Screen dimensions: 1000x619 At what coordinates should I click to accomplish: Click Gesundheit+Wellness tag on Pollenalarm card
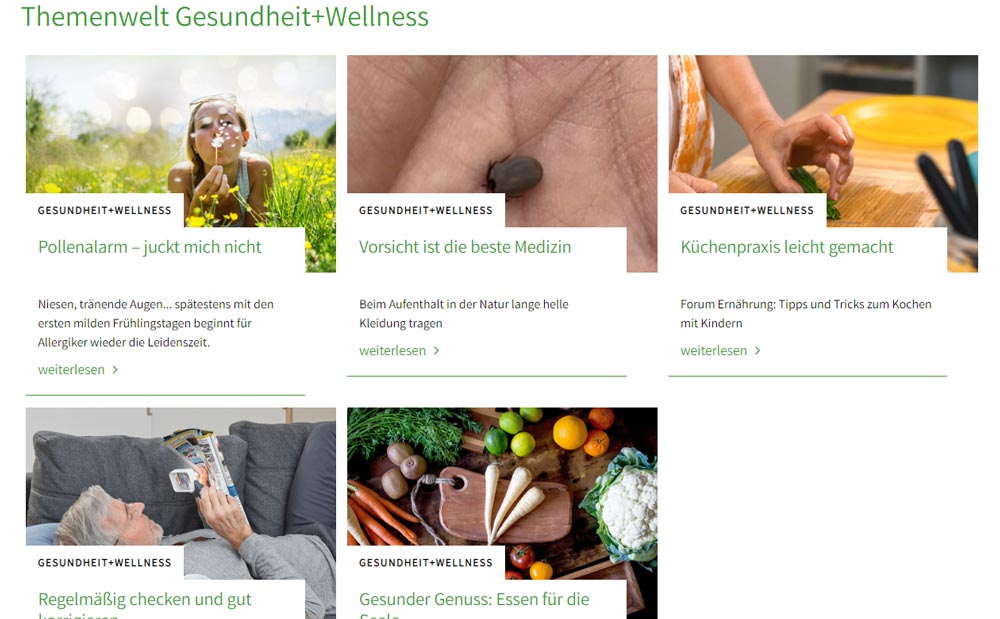(x=105, y=210)
